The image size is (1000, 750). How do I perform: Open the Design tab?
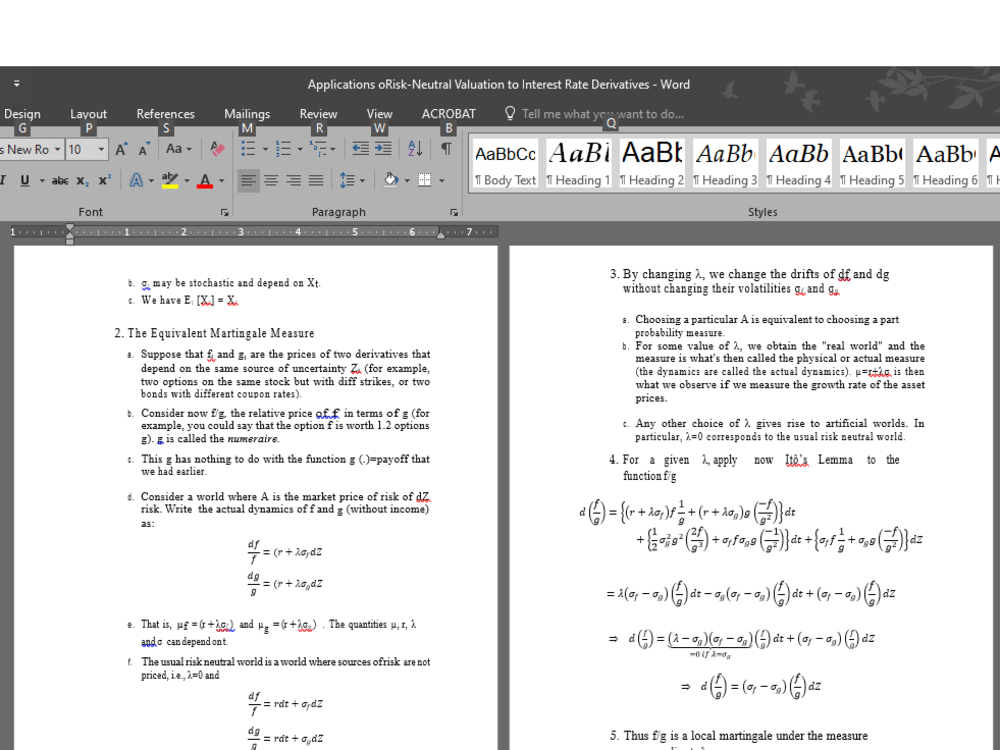click(22, 114)
